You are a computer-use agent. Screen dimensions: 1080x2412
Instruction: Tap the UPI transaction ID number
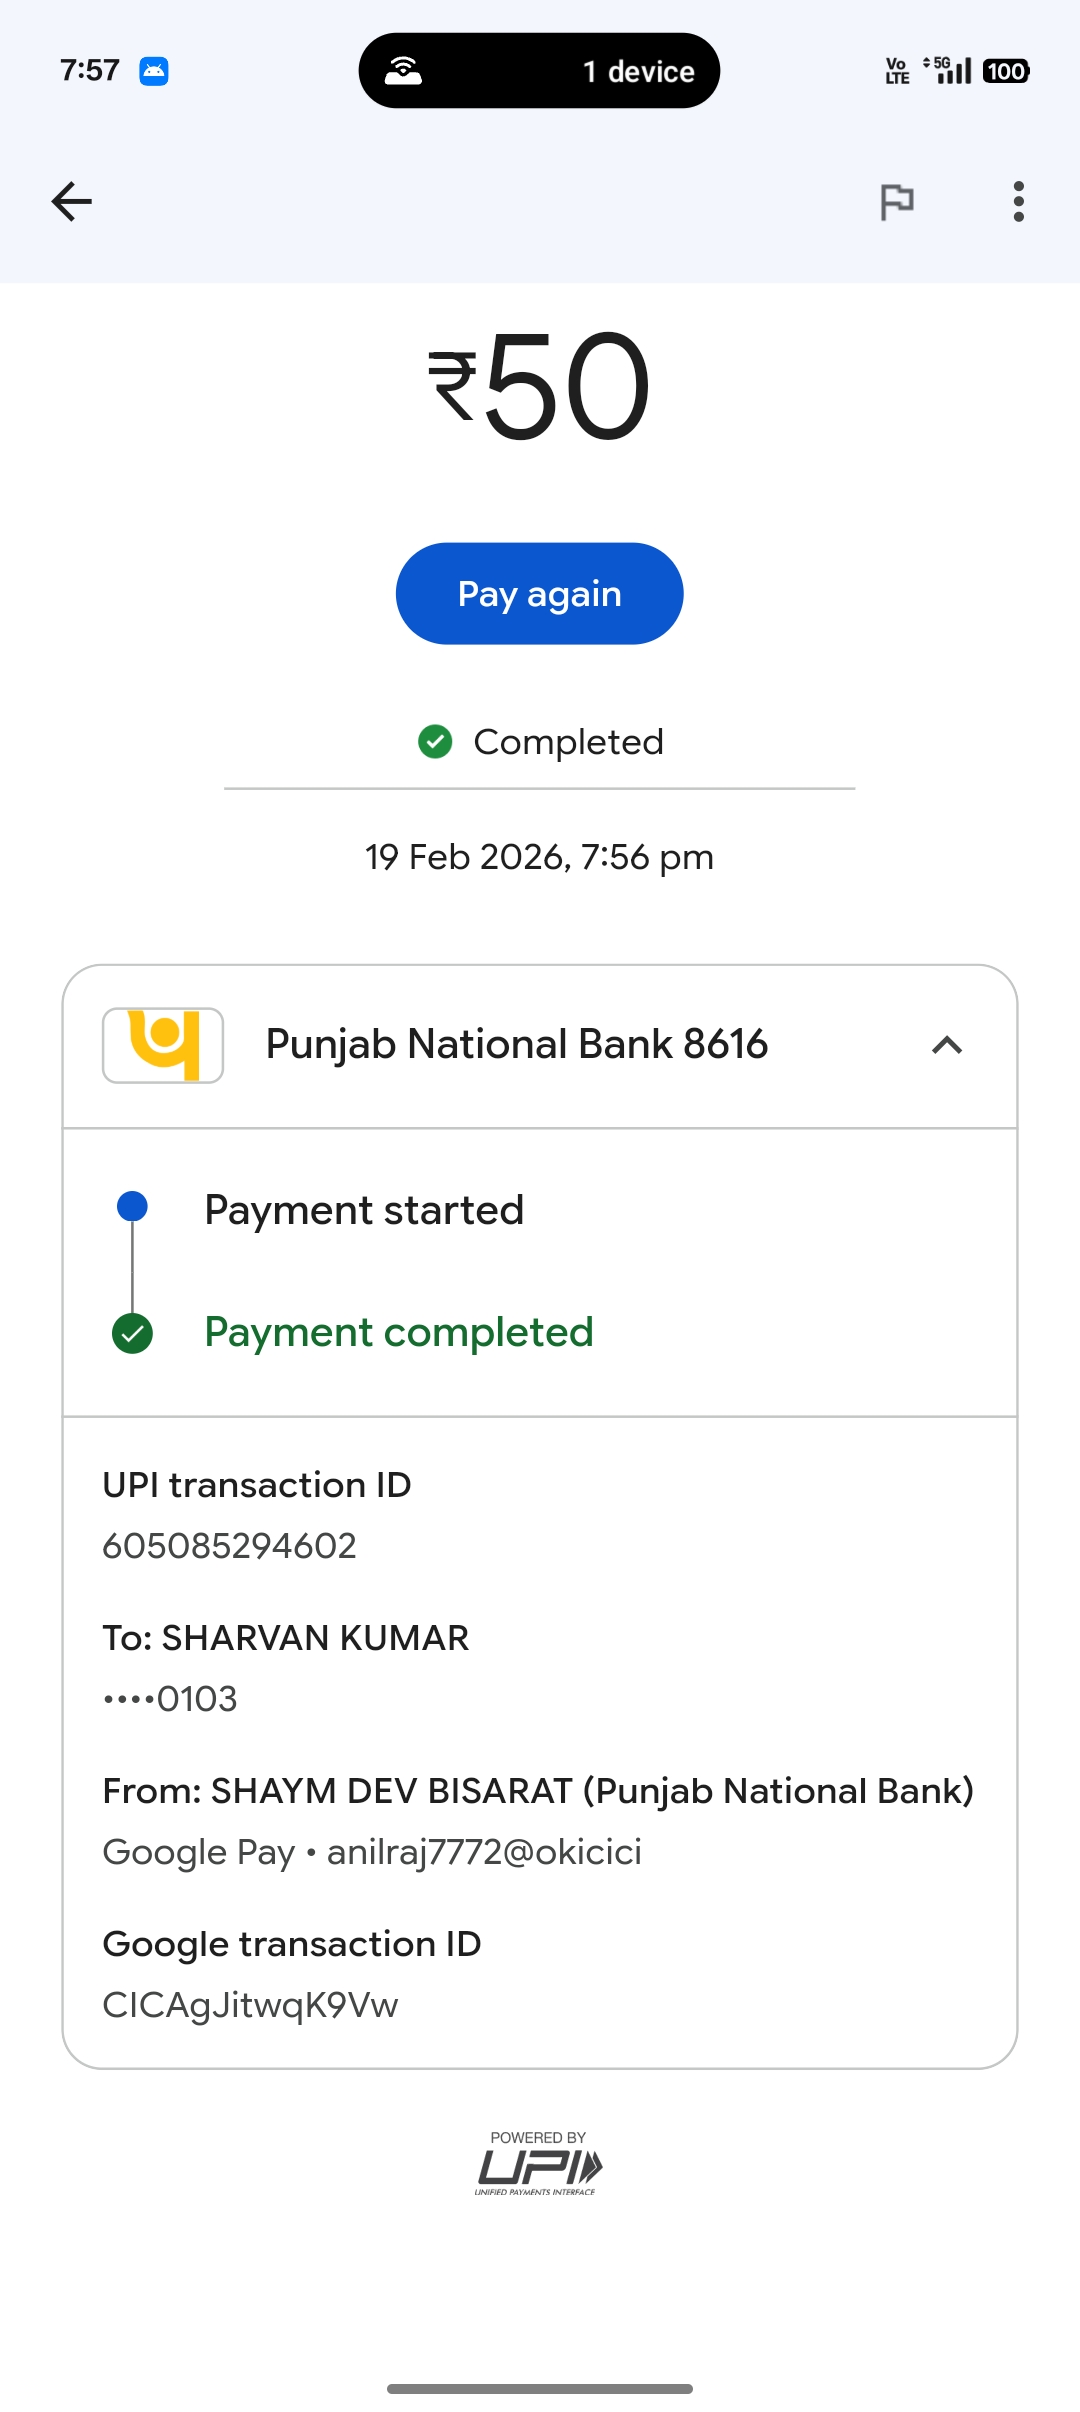pos(230,1546)
